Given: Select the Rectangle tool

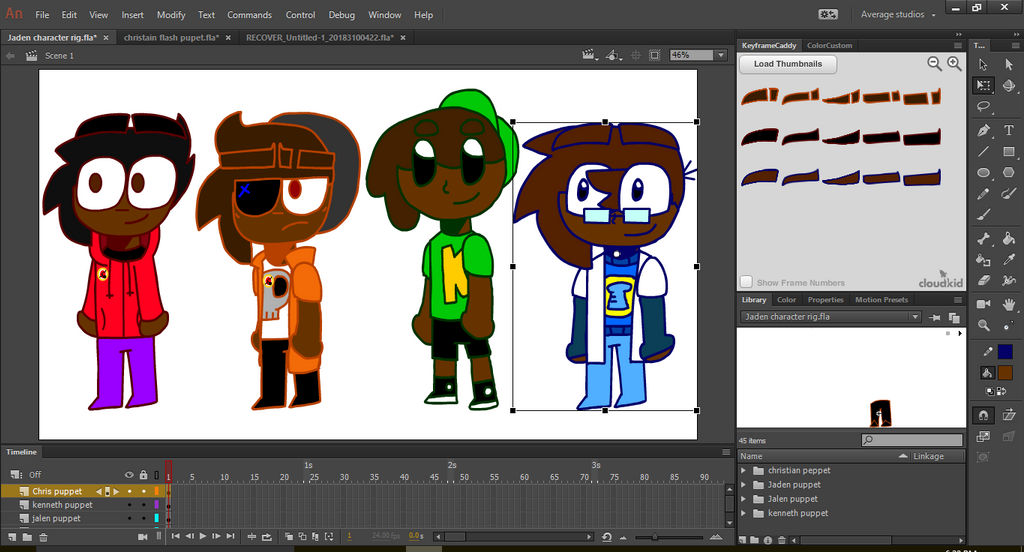Looking at the screenshot, I should [x=1009, y=152].
